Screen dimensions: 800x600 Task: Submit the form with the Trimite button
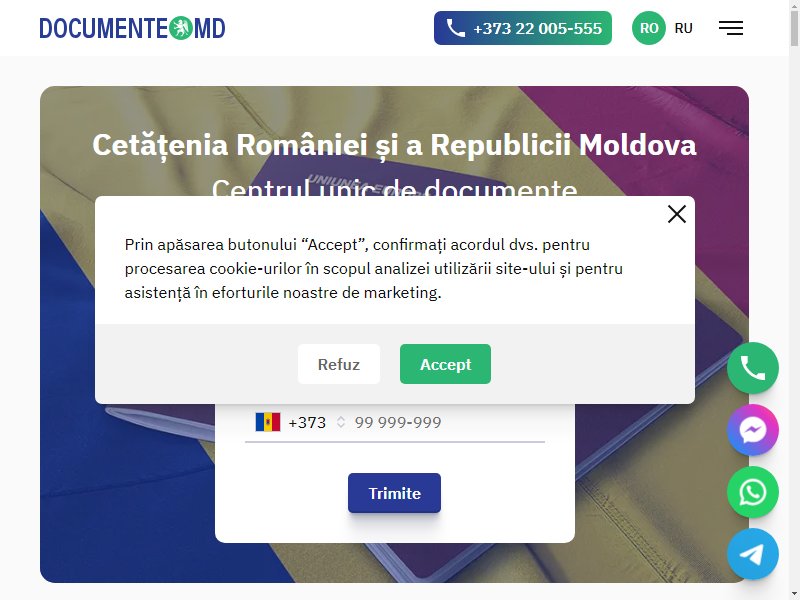(x=394, y=493)
